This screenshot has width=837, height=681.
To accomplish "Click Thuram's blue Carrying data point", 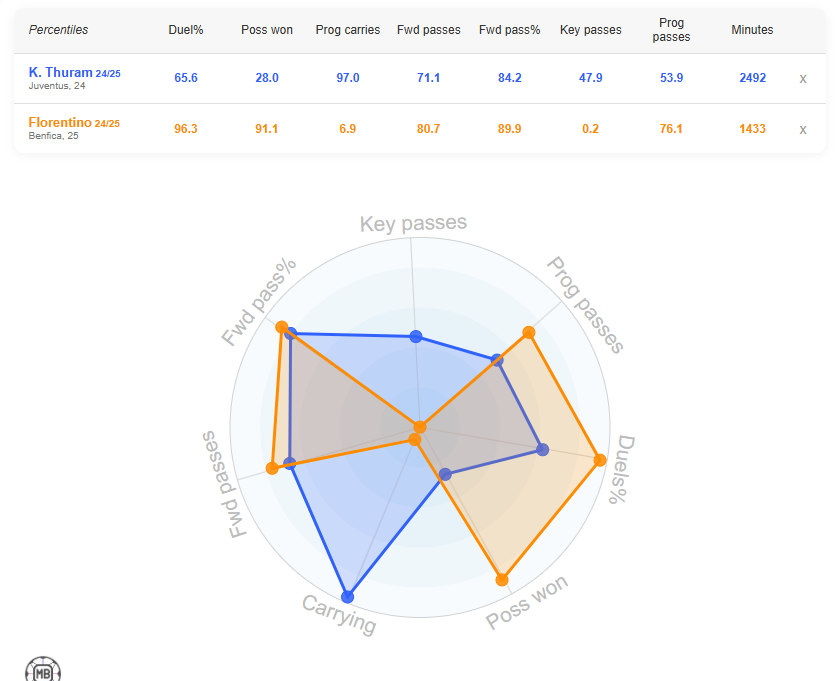I will pyautogui.click(x=348, y=597).
